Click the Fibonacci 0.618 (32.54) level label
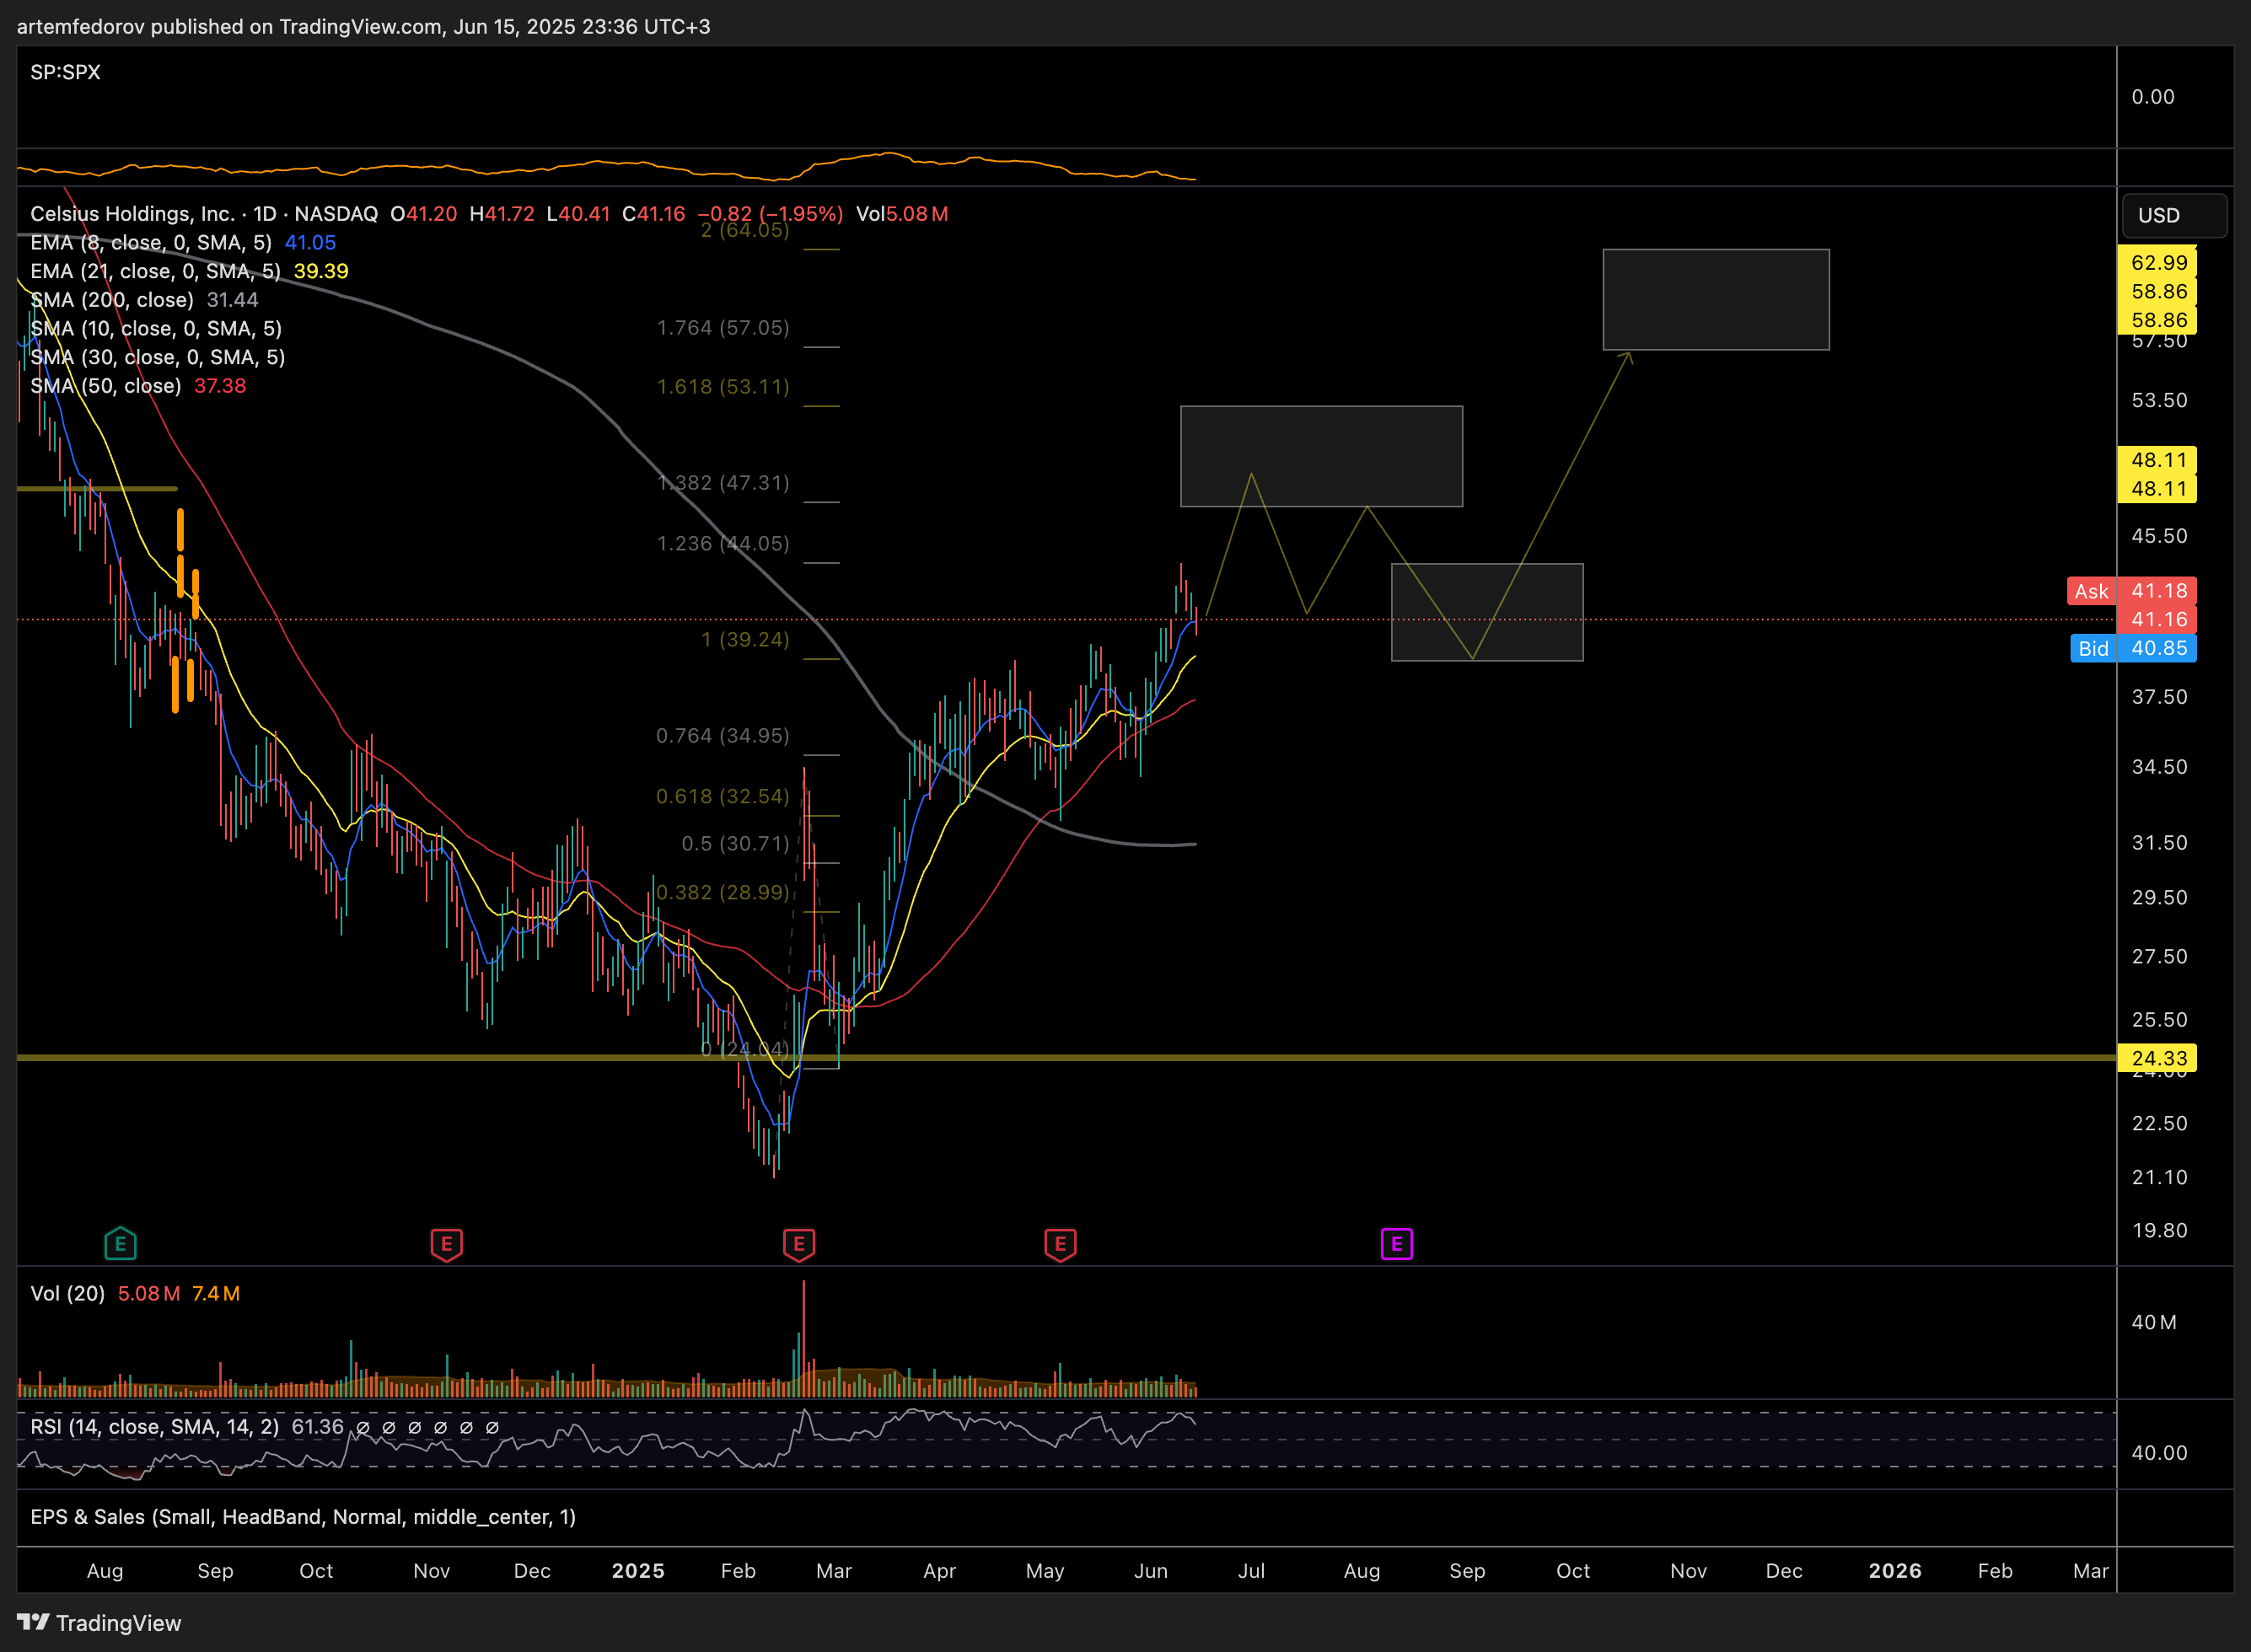 pyautogui.click(x=723, y=796)
